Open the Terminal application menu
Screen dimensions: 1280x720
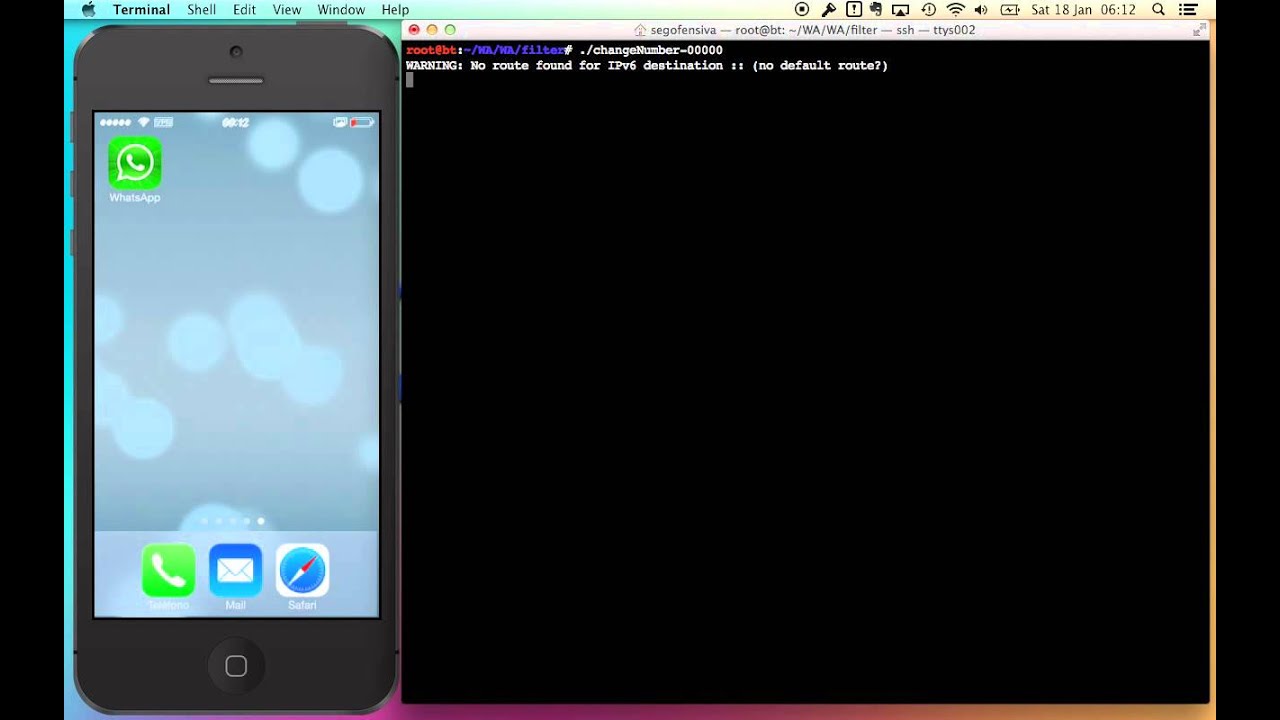[x=141, y=10]
